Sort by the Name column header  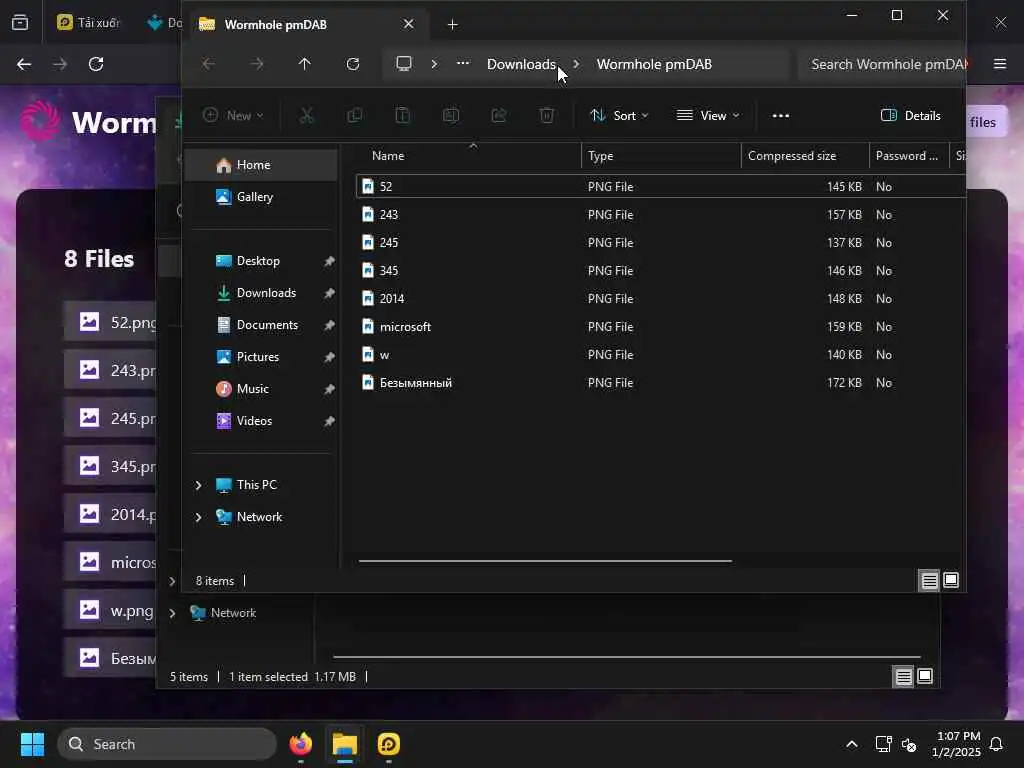[469, 156]
